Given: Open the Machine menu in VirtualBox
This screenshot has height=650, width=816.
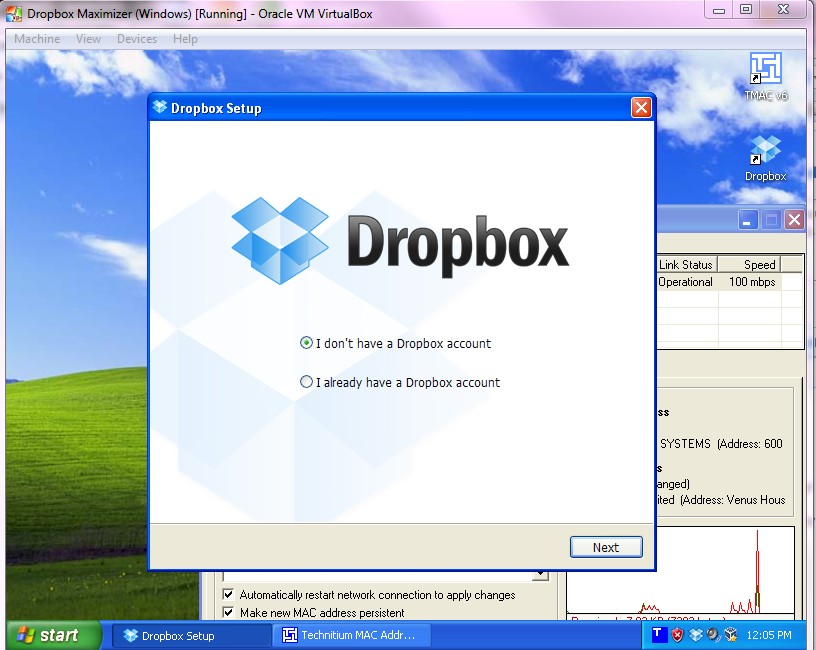Looking at the screenshot, I should tap(37, 38).
